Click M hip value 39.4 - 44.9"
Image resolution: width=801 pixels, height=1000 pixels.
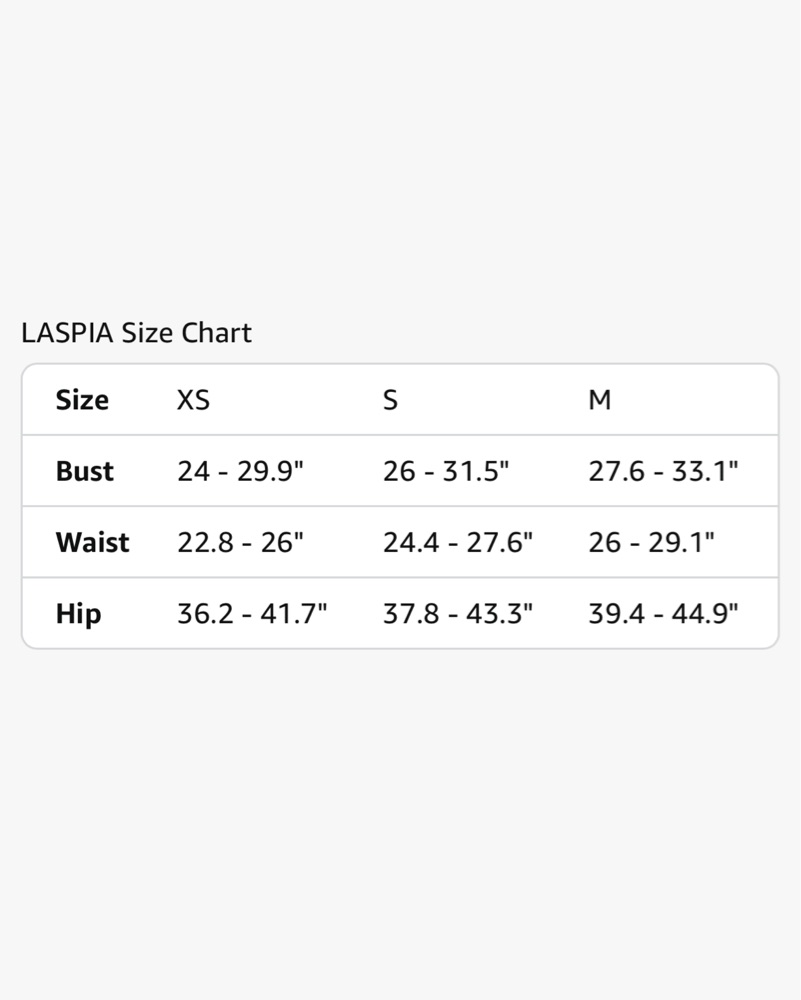(663, 614)
